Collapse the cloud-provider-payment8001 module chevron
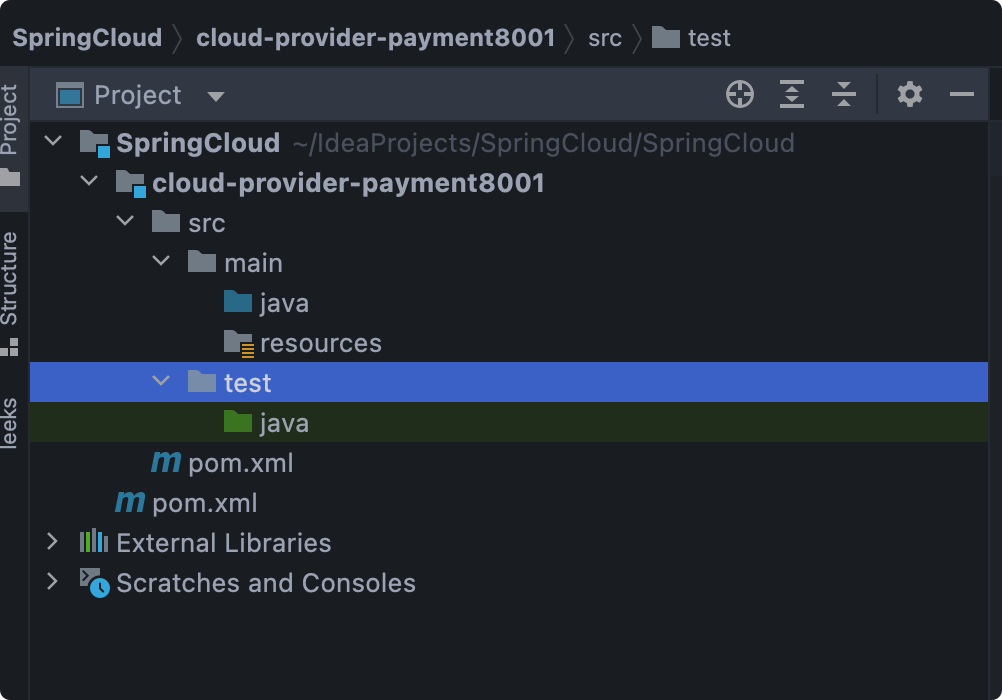Screen dimensions: 1002x700 89,182
